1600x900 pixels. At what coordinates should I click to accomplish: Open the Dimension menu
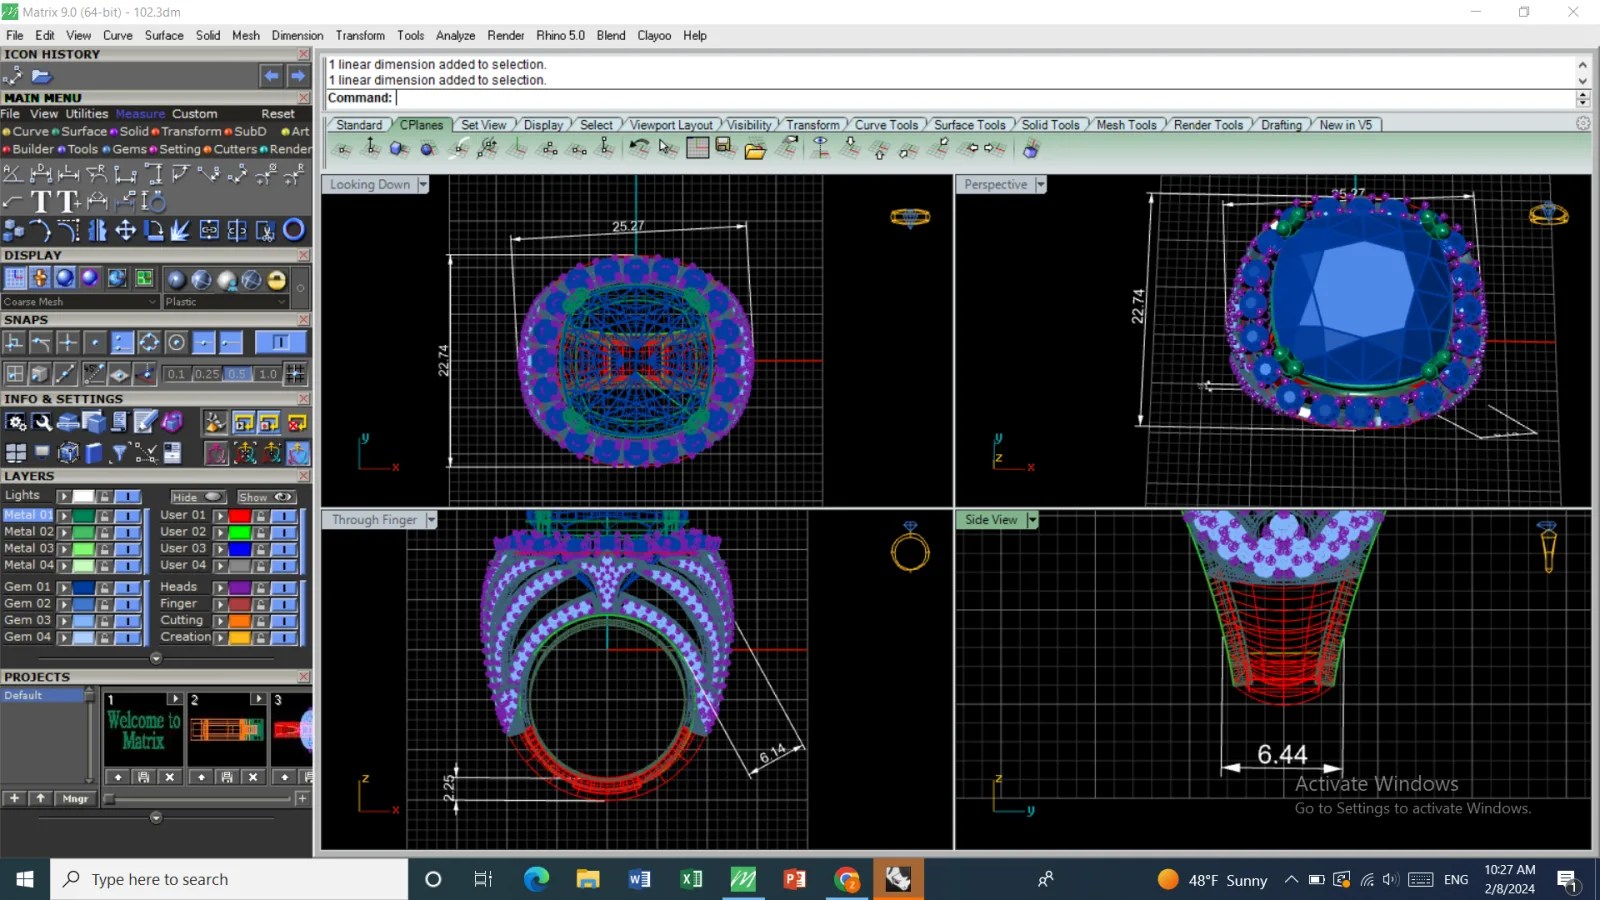tap(297, 36)
